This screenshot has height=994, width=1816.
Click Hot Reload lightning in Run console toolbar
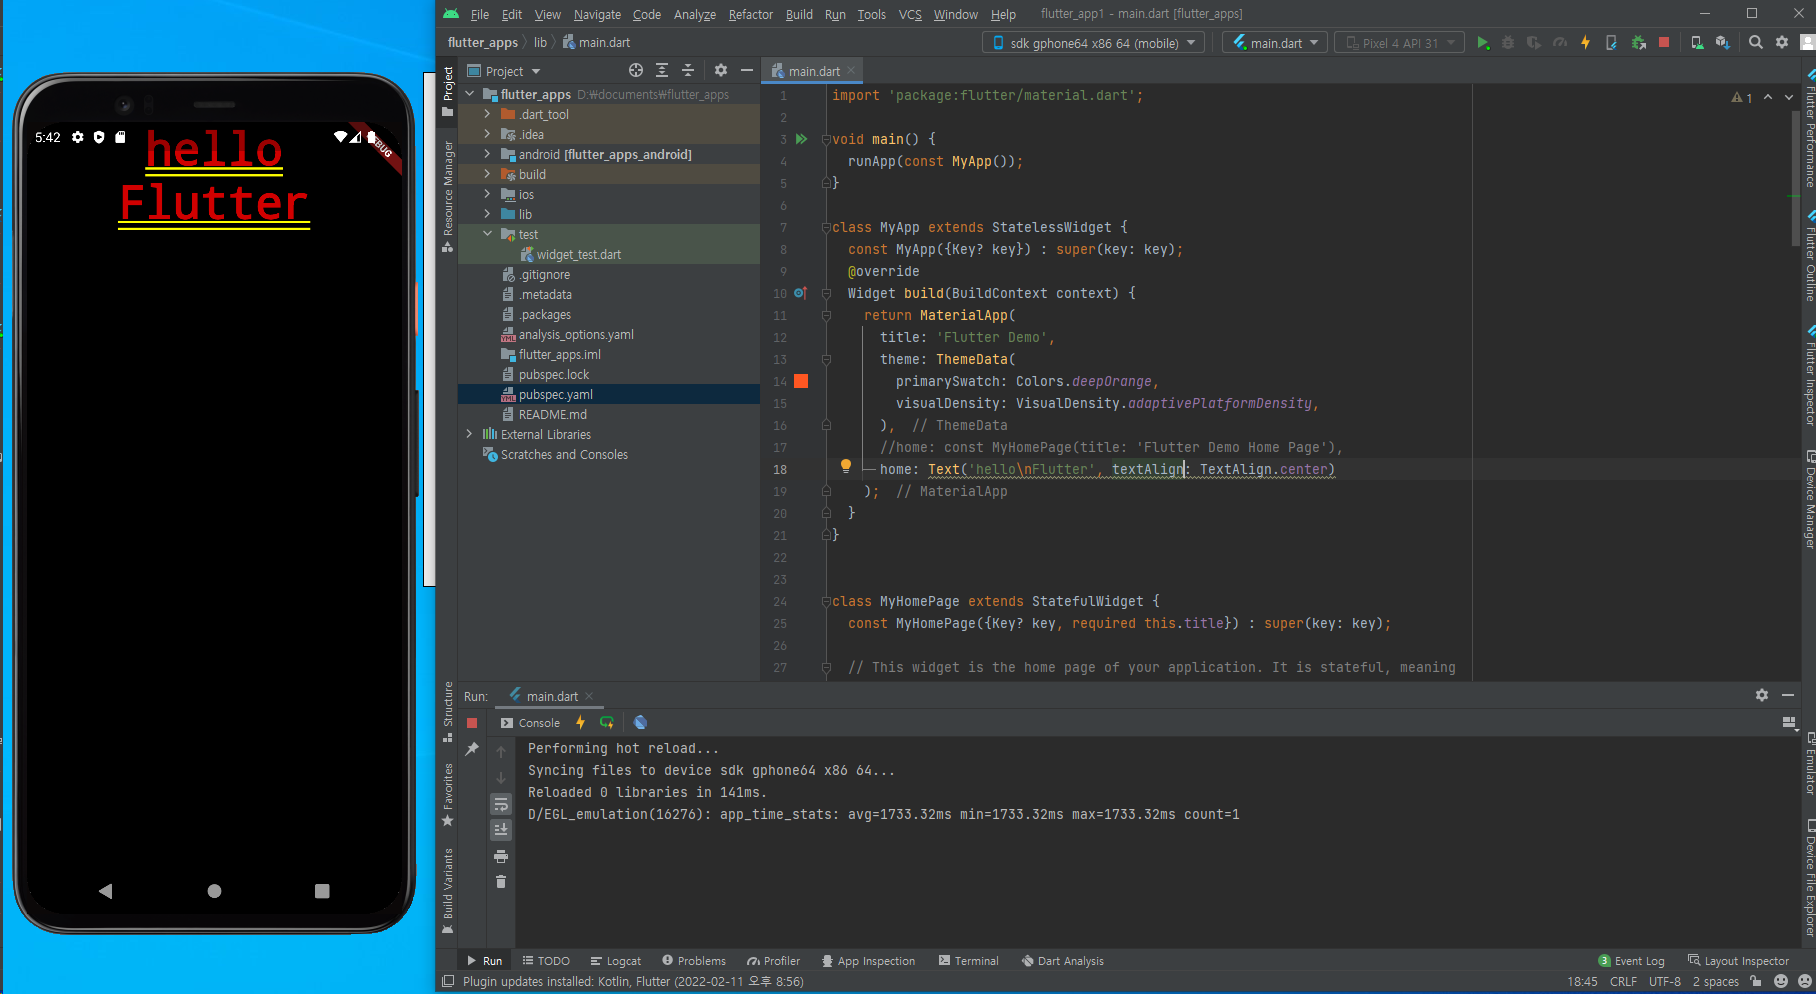pyautogui.click(x=580, y=723)
